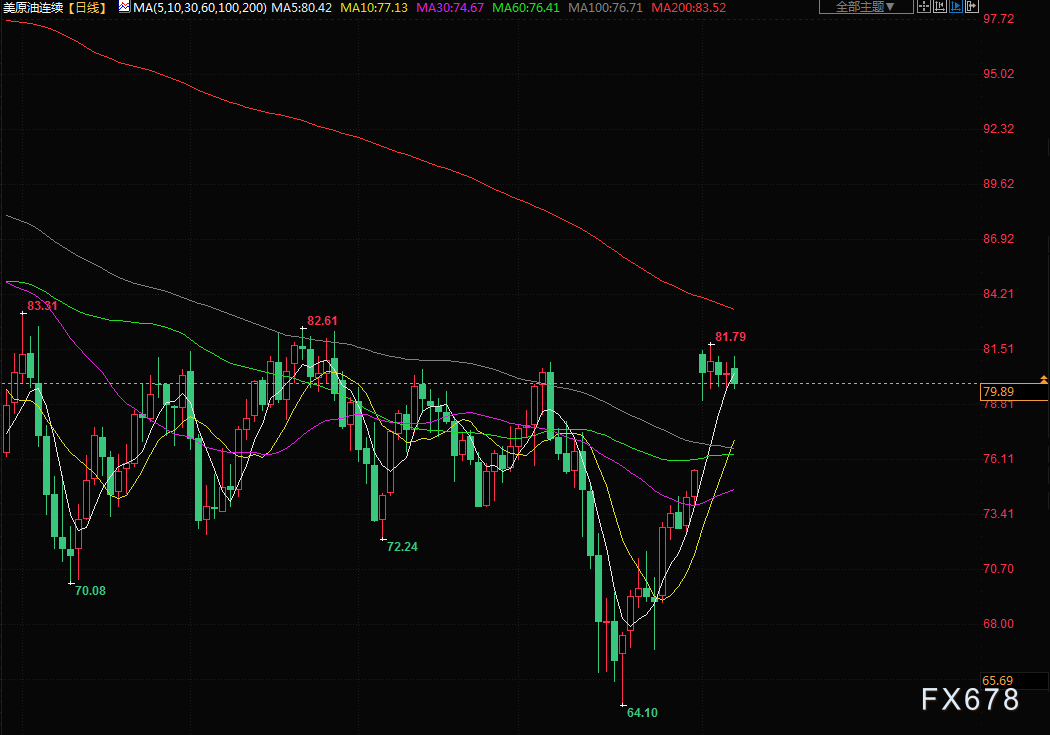Screen dimensions: 1050x735
Task: Select the magenta MA30:74.67 legend
Action: pos(450,7)
